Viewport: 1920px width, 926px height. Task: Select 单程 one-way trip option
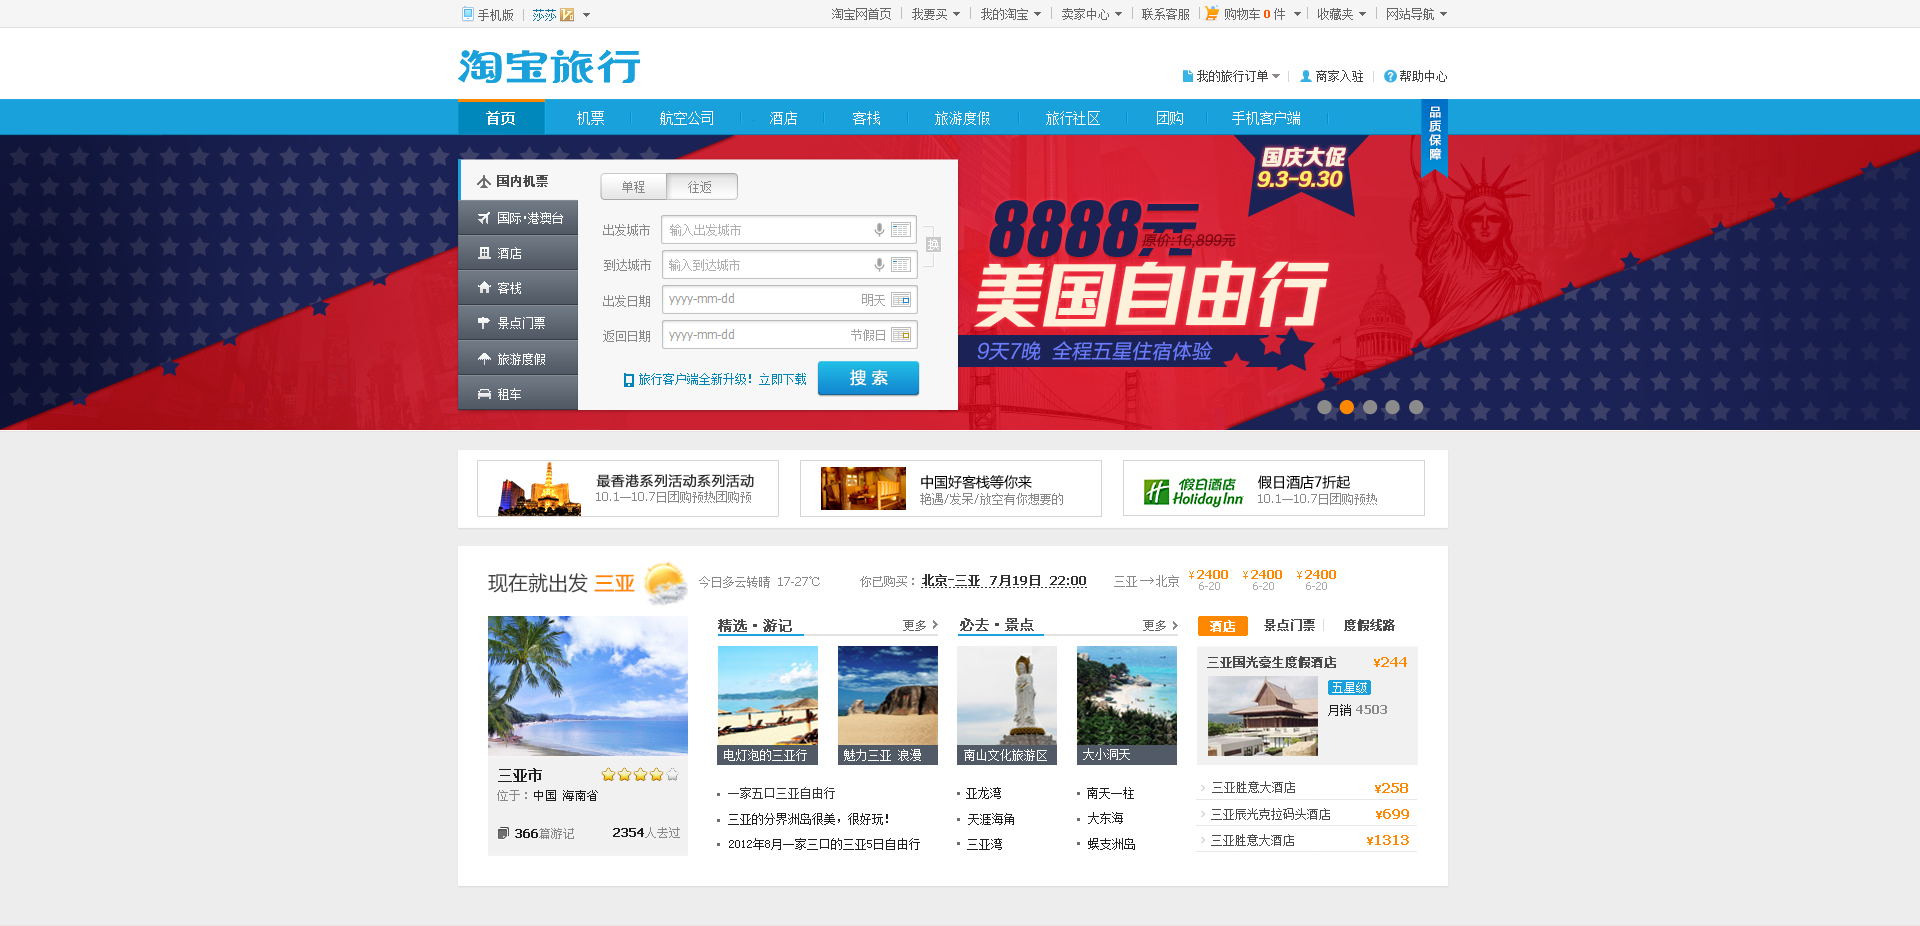(x=633, y=187)
